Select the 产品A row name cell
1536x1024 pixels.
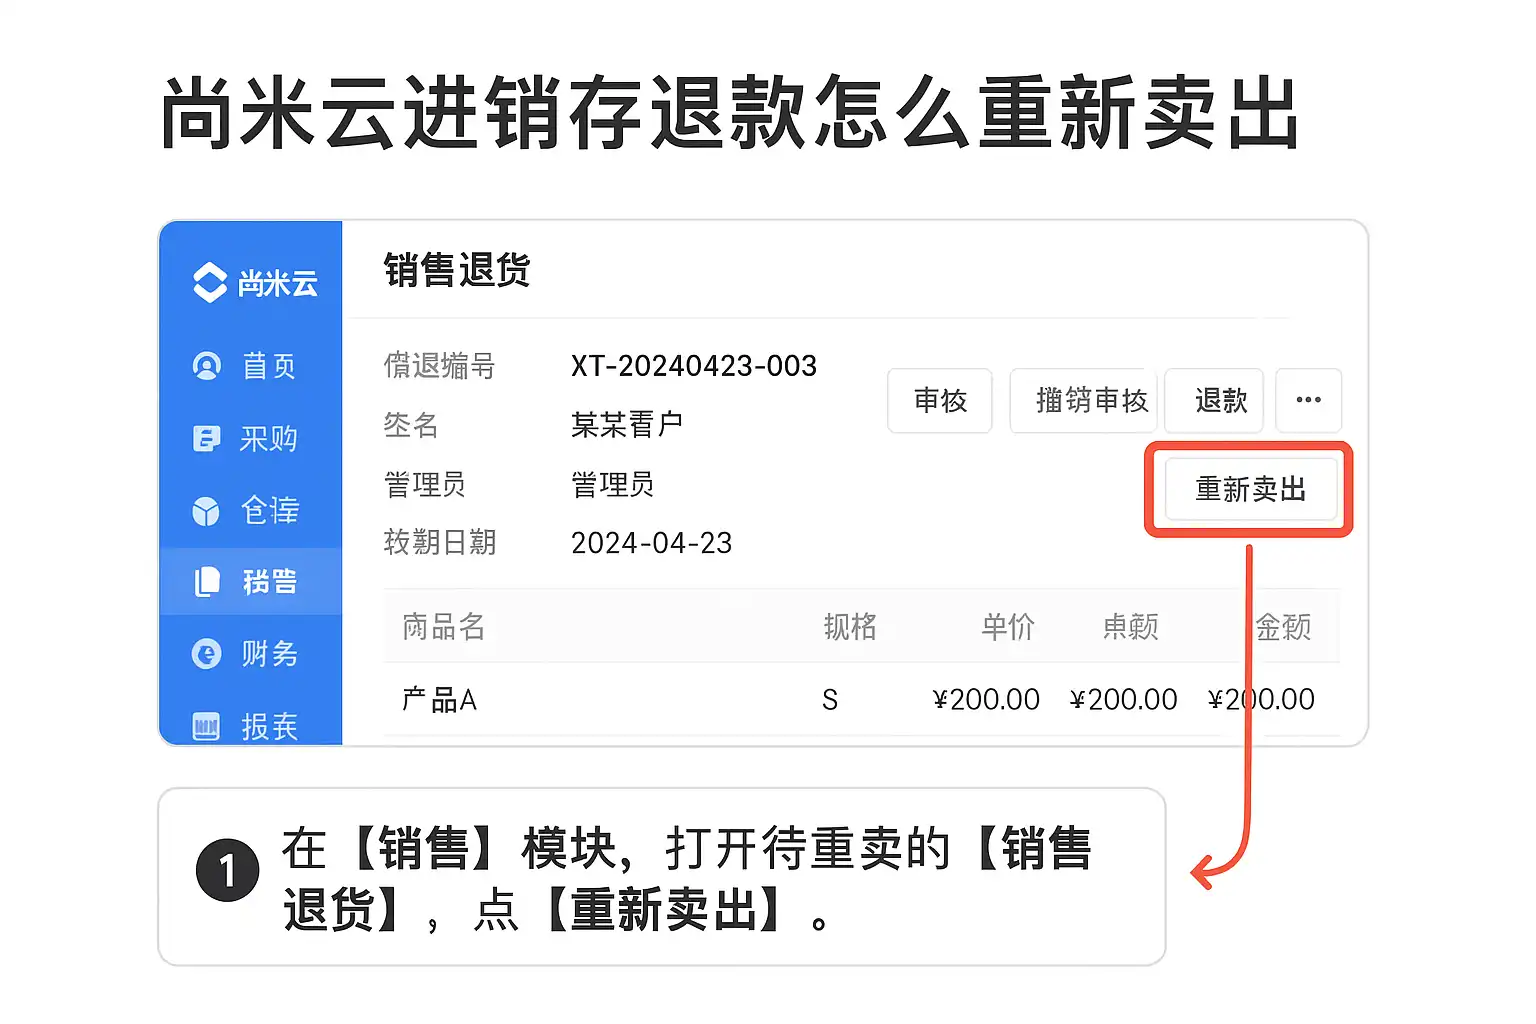[439, 700]
